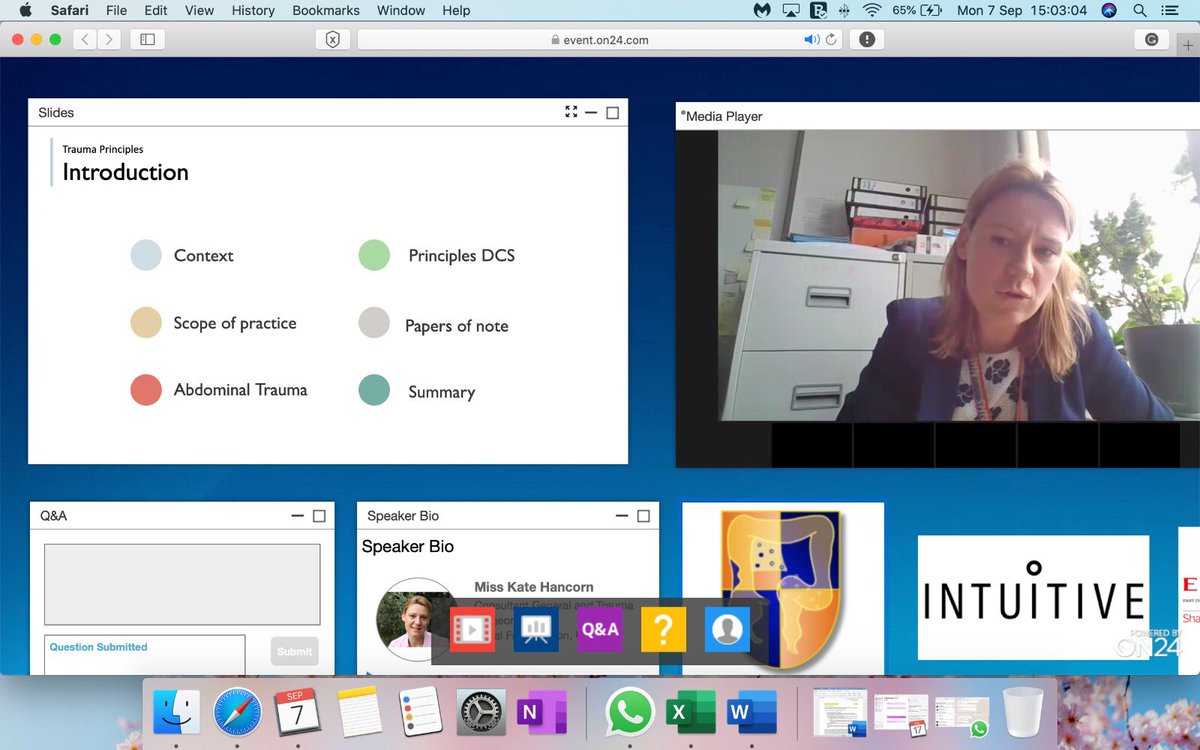The width and height of the screenshot is (1200, 750).
Task: Open Wi-Fi status menu
Action: 872,10
